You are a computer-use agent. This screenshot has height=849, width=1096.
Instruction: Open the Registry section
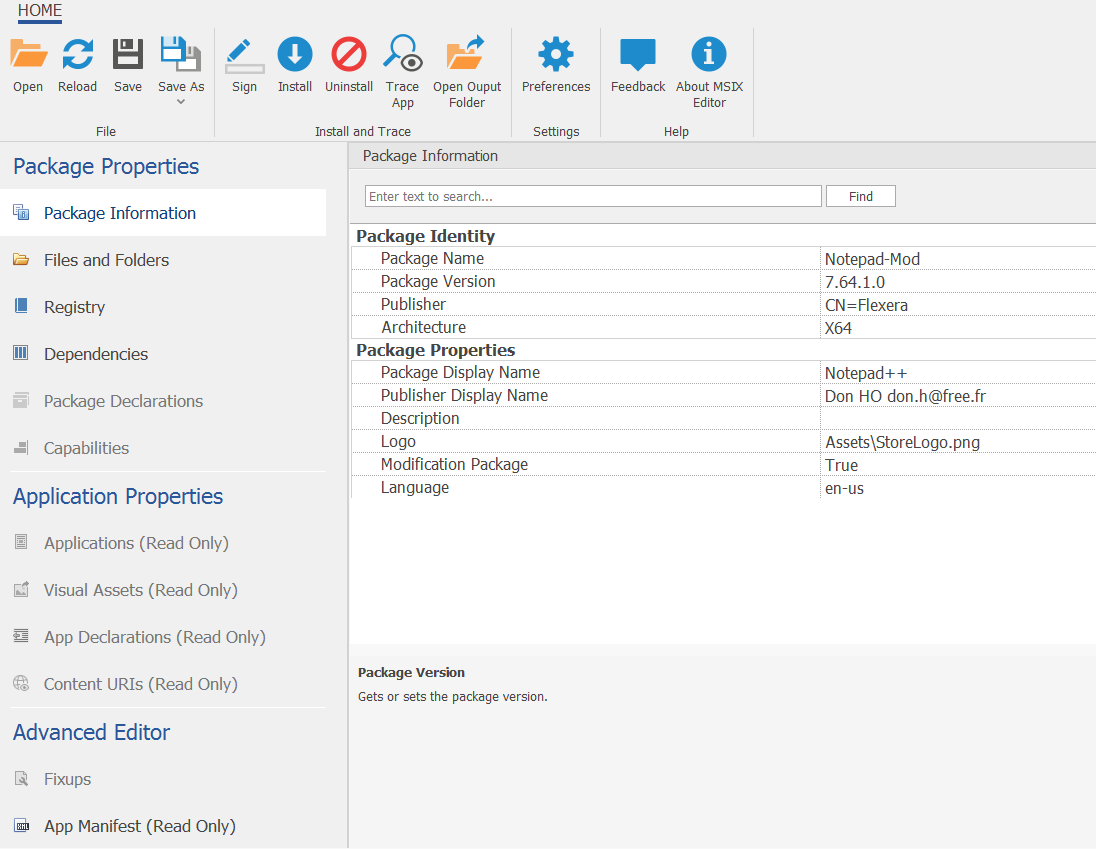point(74,307)
